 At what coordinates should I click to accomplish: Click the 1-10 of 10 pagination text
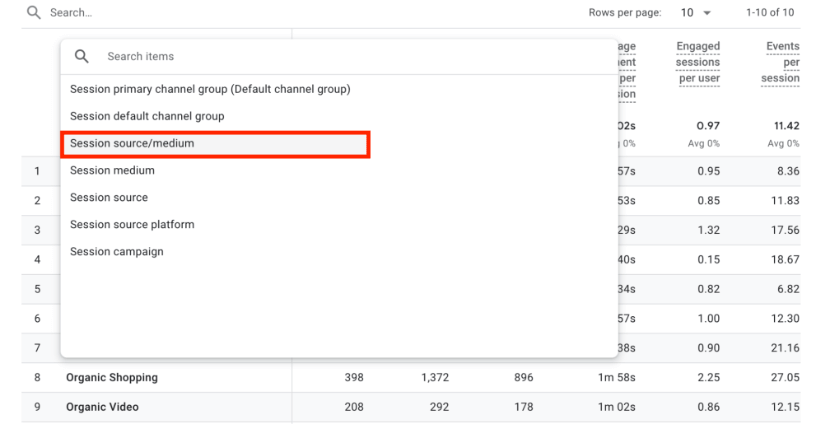click(770, 13)
